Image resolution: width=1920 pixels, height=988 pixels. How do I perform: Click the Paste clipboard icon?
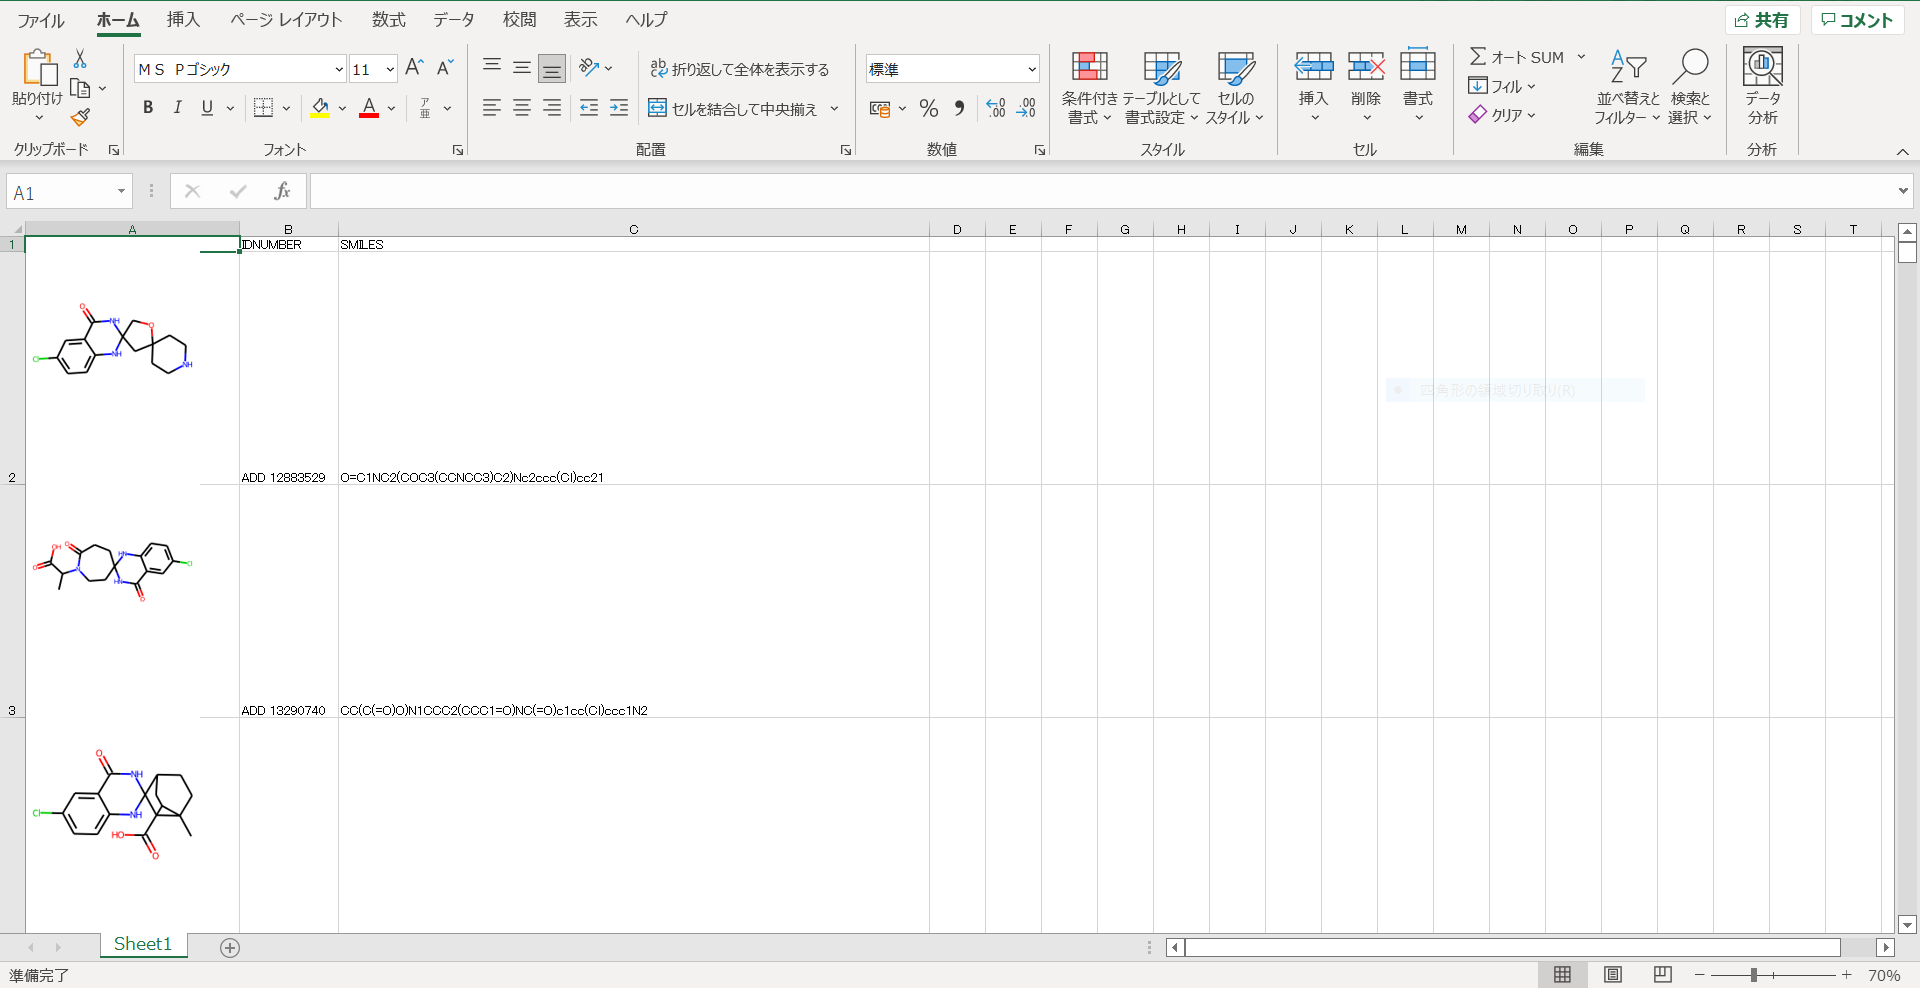39,67
